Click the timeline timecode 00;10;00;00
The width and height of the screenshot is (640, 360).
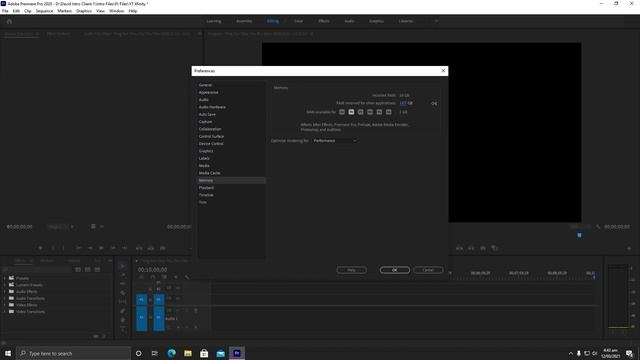152,270
